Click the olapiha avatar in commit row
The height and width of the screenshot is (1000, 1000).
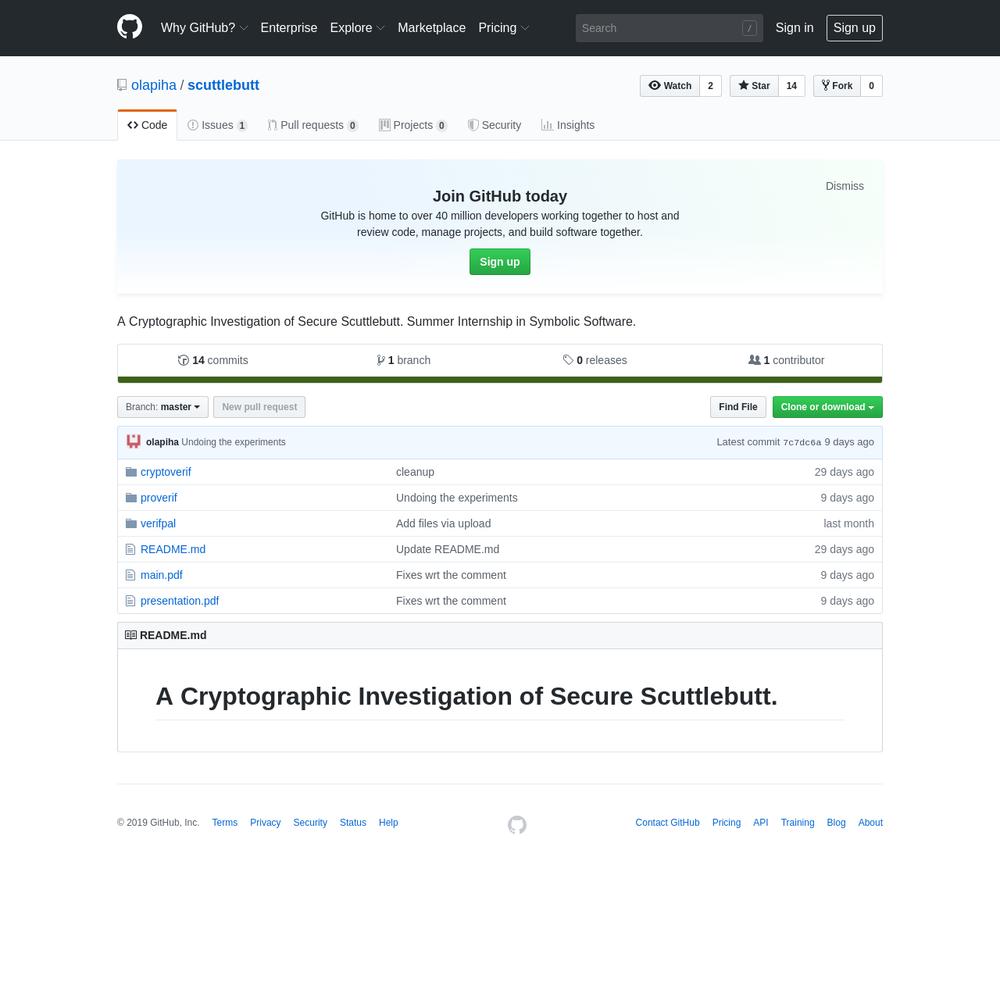(133, 441)
